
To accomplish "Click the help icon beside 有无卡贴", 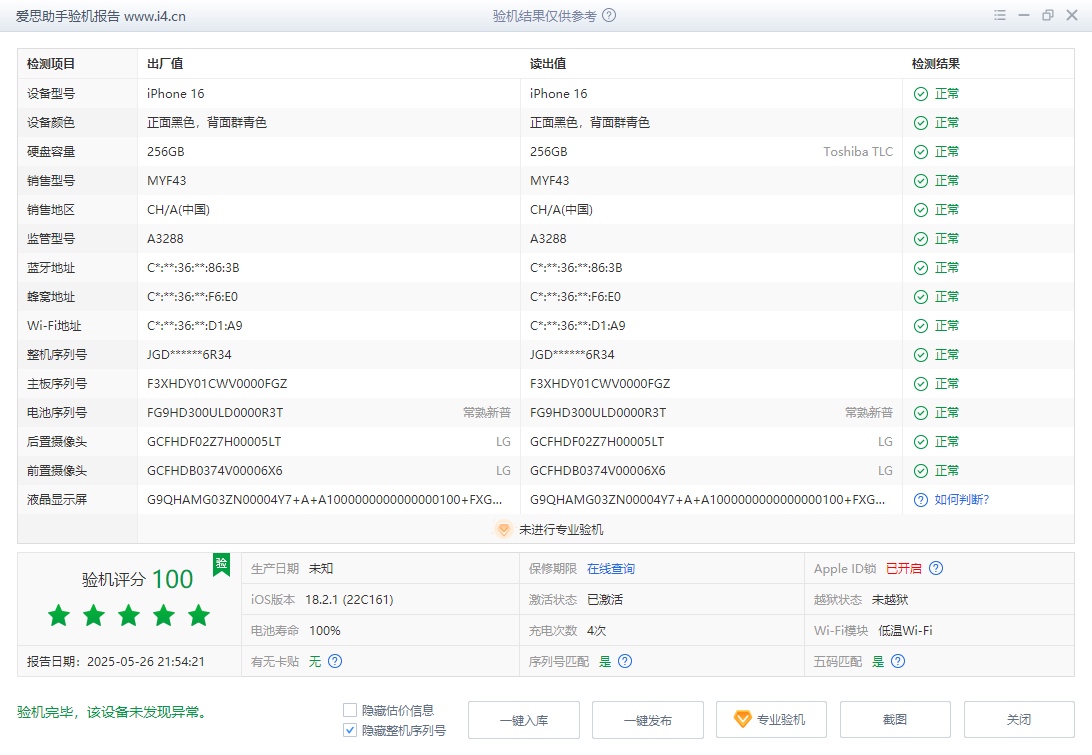I will click(335, 661).
